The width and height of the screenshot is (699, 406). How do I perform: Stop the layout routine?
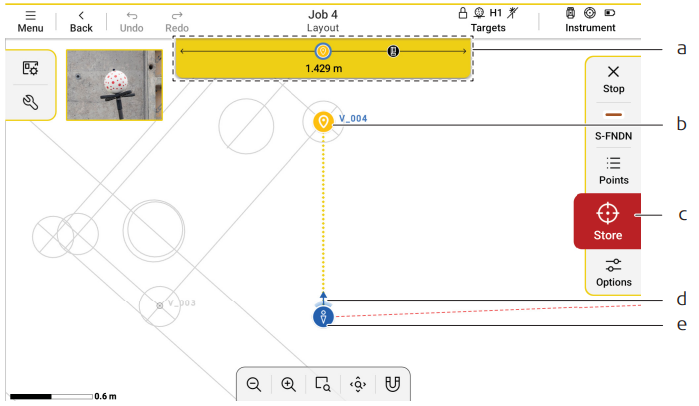613,79
